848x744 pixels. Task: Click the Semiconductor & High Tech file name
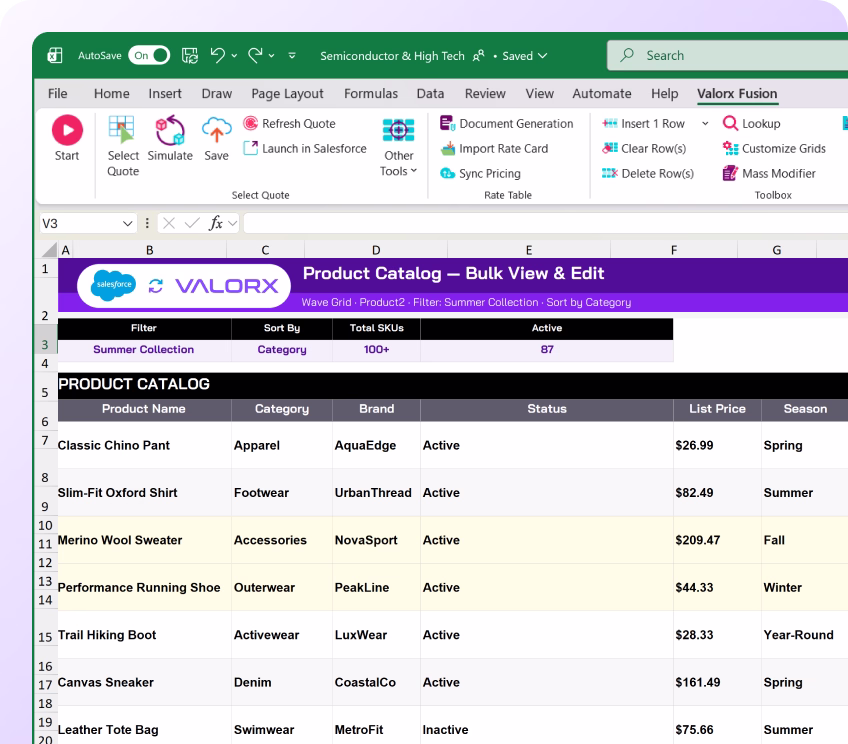tap(392, 56)
